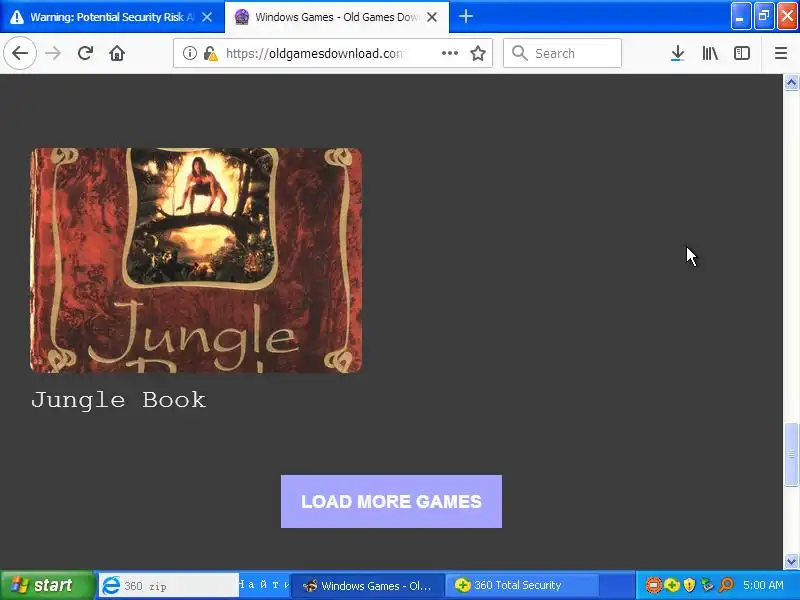Click the padlock warning icon

[210, 53]
